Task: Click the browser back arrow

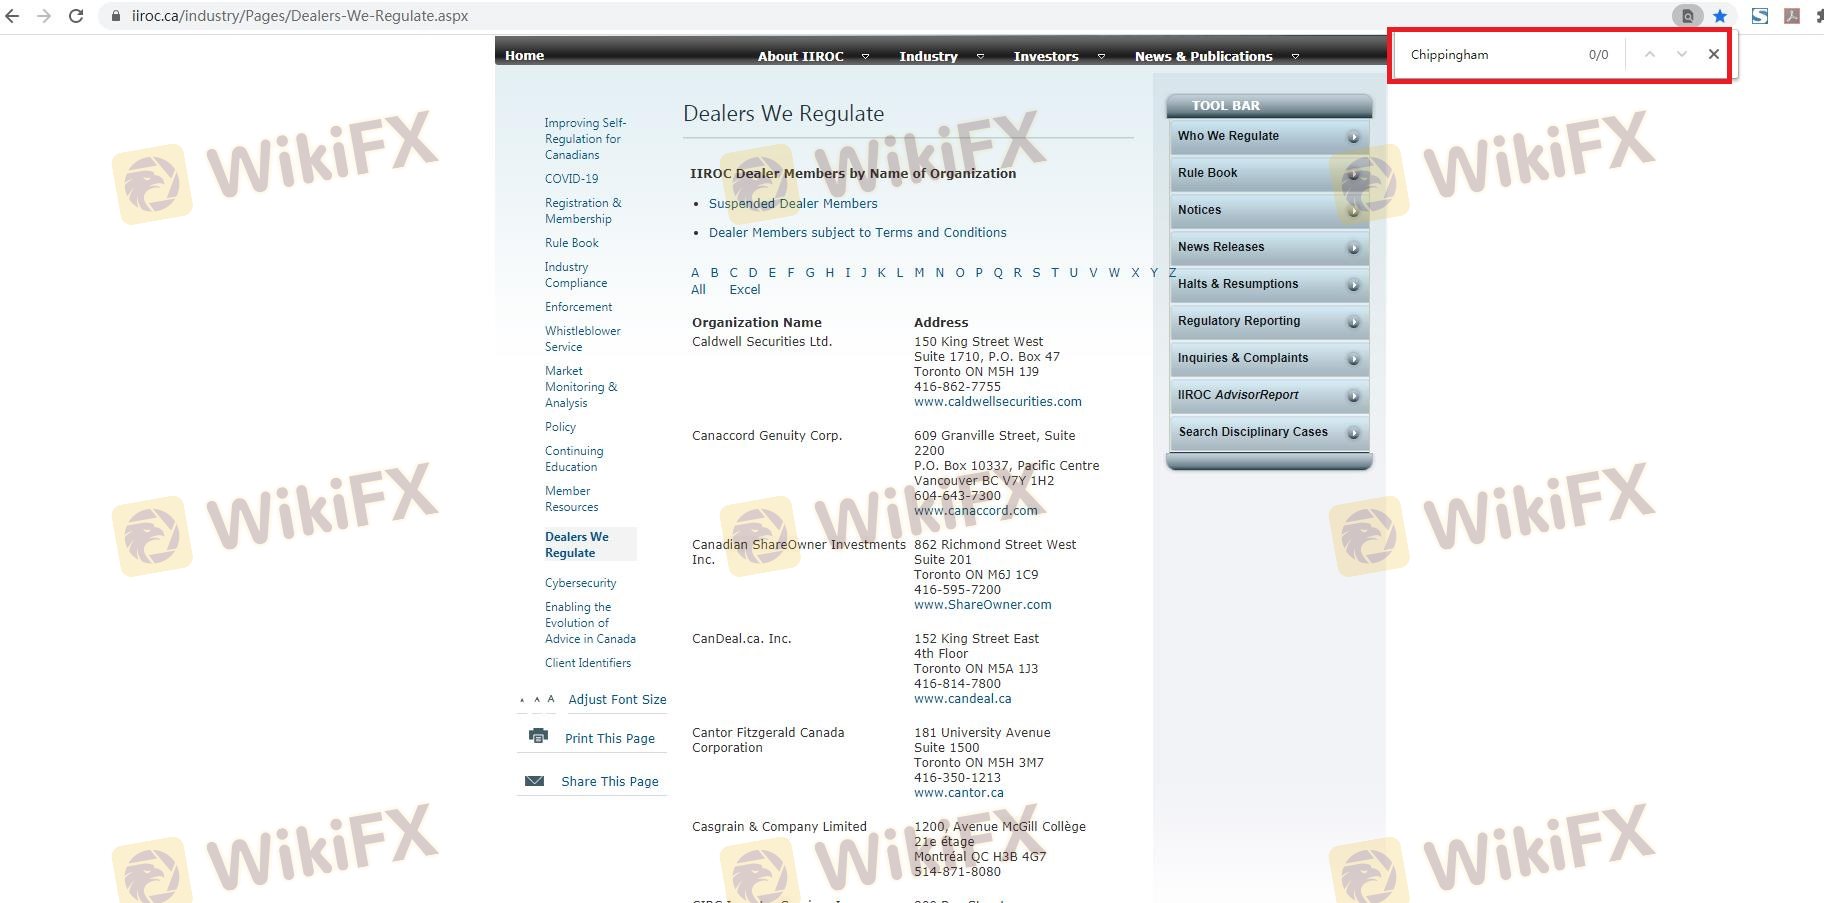Action: click(x=13, y=16)
